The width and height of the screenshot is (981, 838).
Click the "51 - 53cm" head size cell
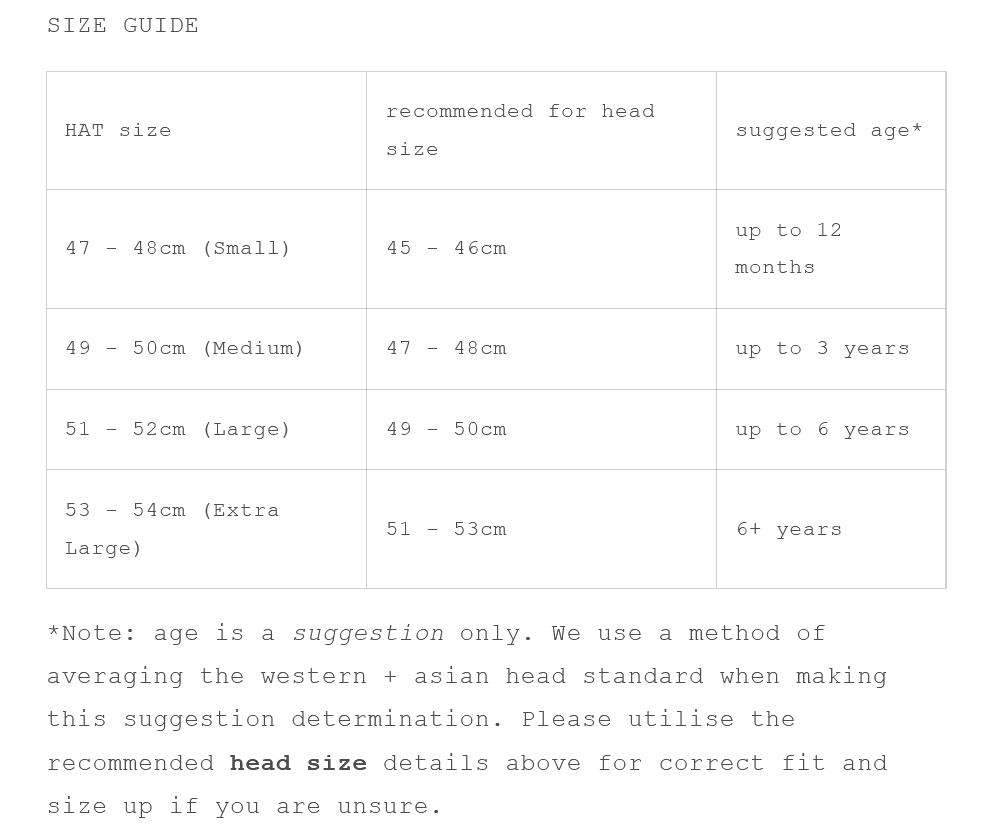[446, 529]
